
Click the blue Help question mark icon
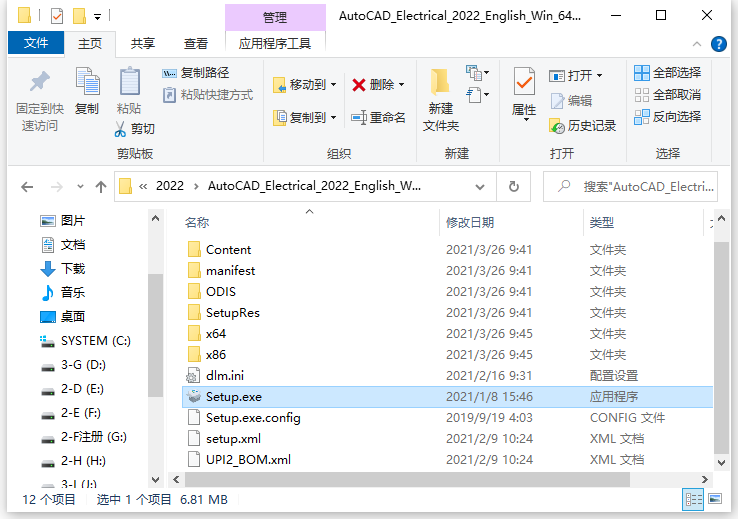tap(718, 44)
